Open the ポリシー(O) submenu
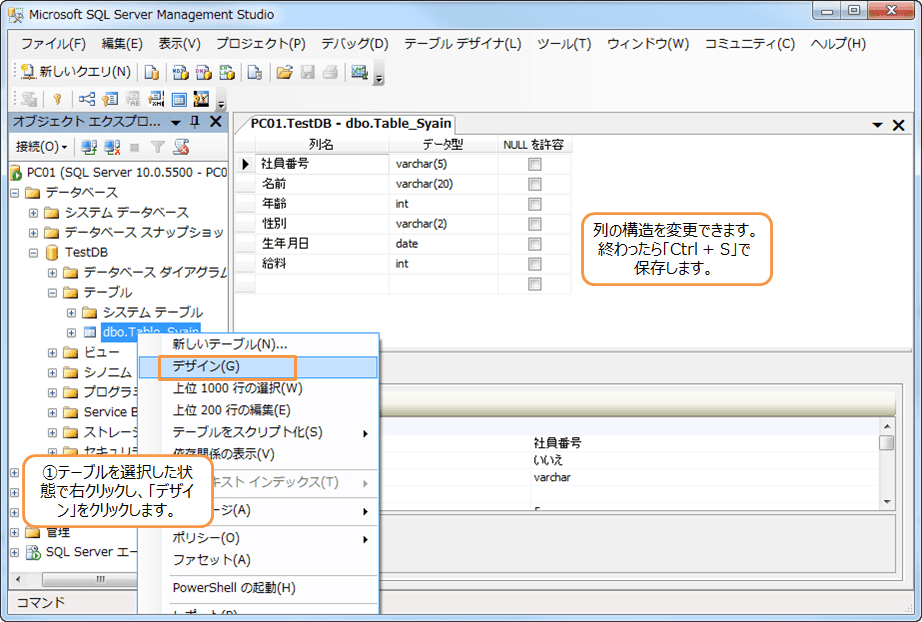 click(259, 538)
